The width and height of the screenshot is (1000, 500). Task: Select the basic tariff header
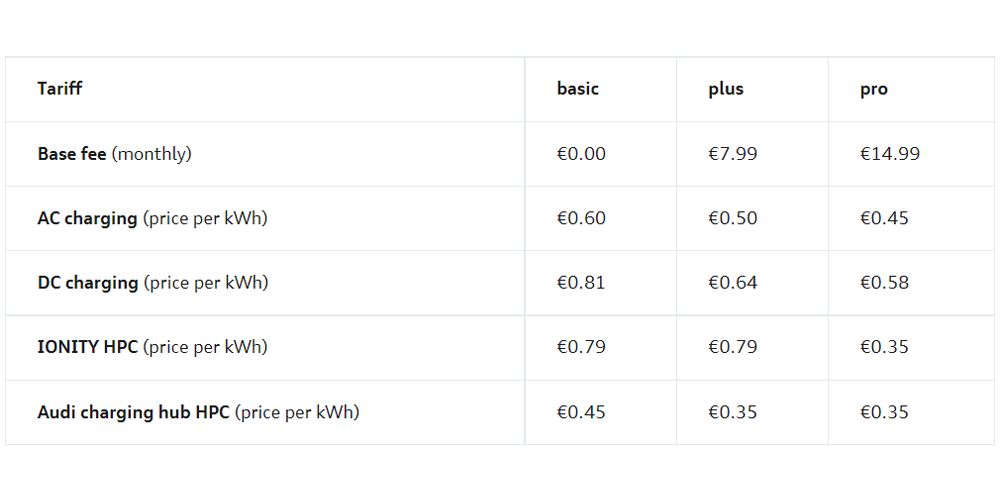click(578, 89)
